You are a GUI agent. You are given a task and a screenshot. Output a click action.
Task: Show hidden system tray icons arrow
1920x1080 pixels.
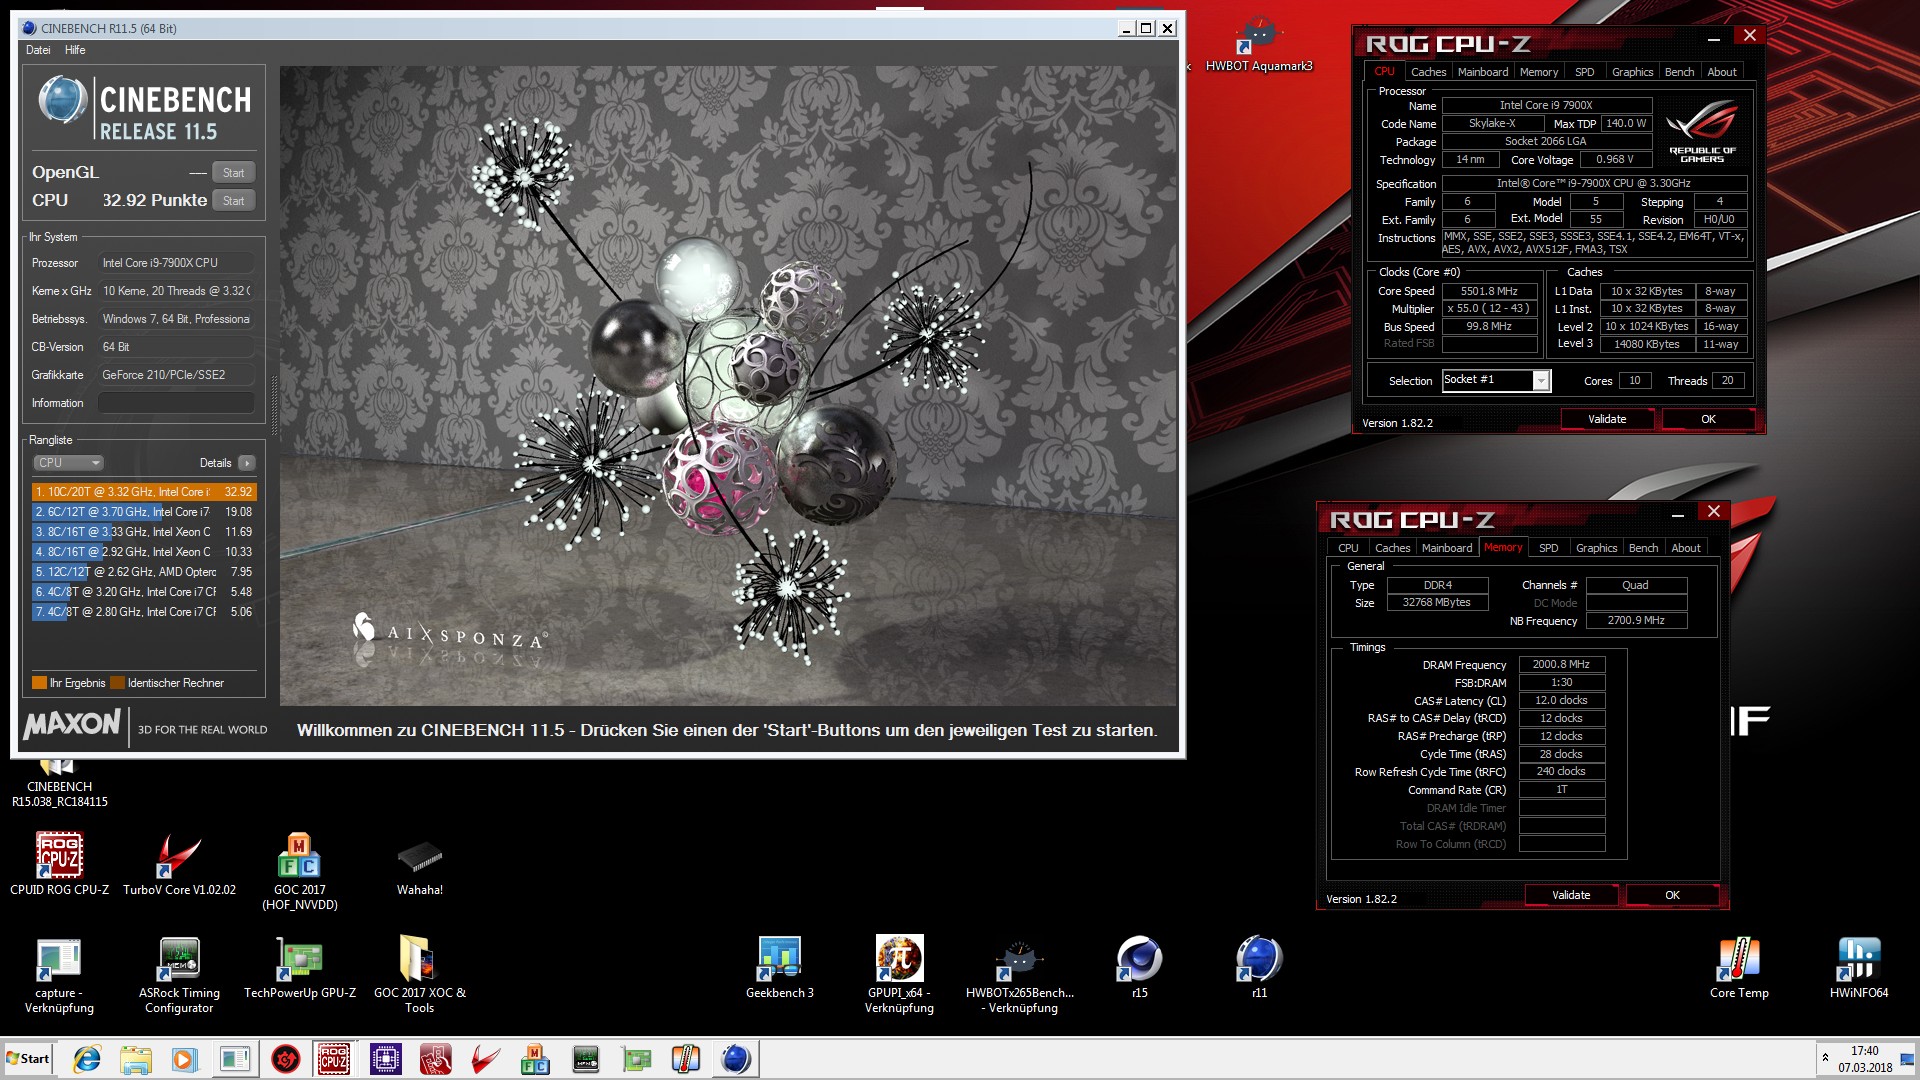point(1825,1058)
